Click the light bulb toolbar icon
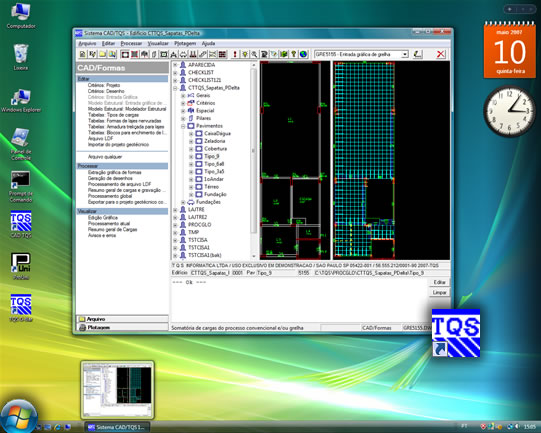 (x=245, y=54)
